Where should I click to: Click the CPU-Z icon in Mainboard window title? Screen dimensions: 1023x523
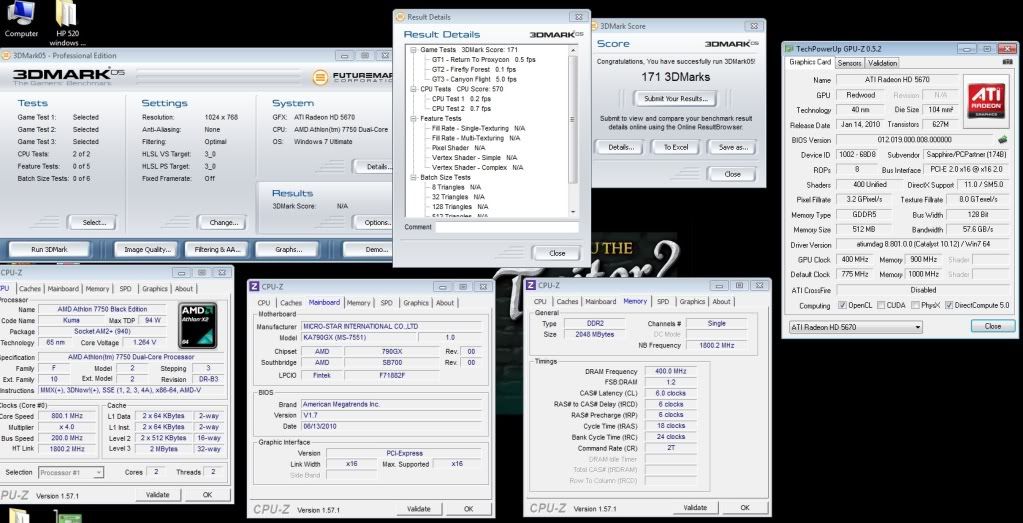[254, 286]
